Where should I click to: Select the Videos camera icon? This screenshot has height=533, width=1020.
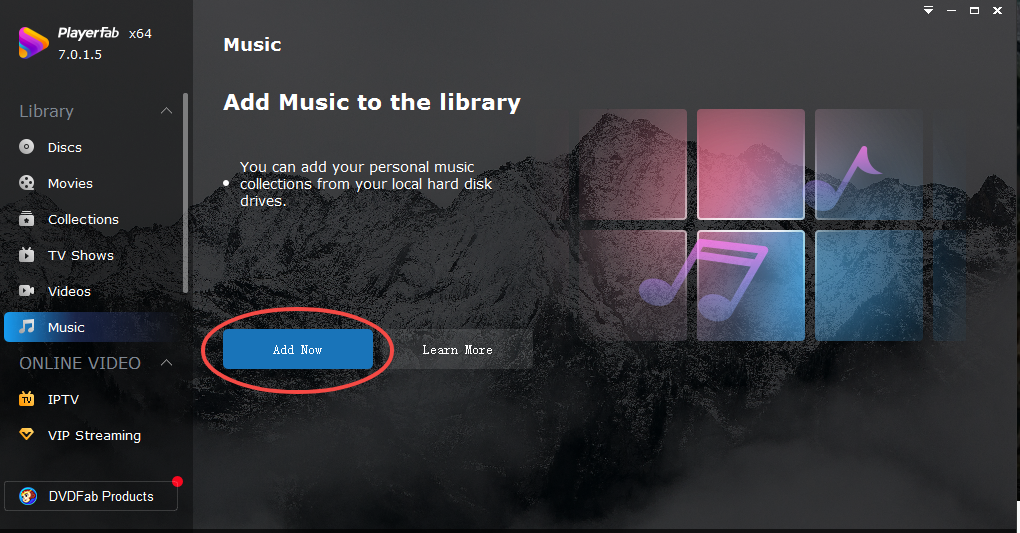point(27,290)
